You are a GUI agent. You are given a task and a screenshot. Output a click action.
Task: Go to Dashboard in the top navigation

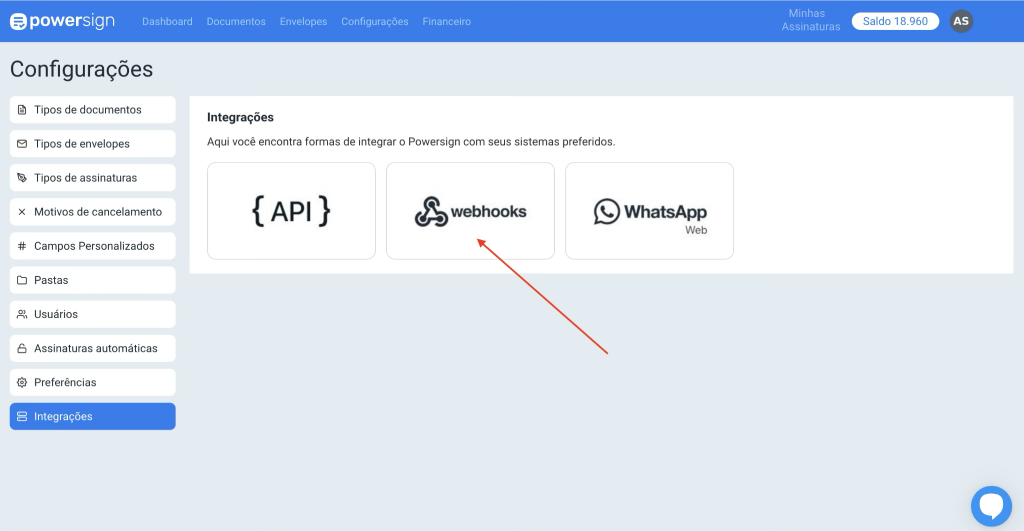click(x=167, y=22)
